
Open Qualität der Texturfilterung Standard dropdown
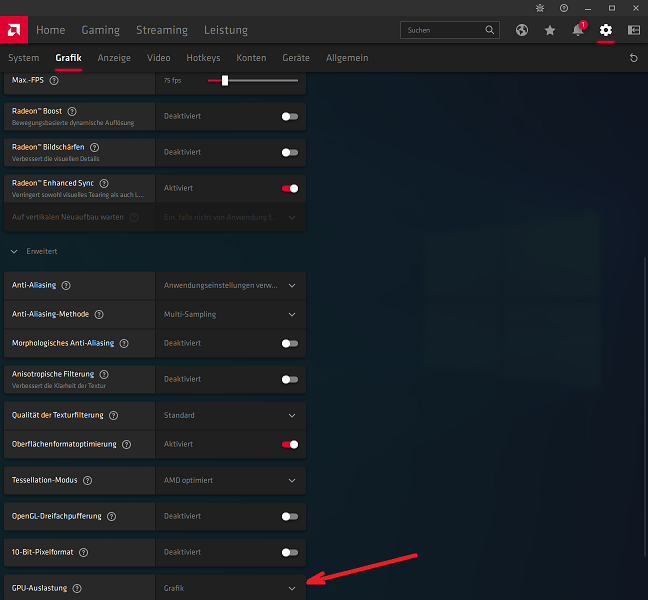231,415
